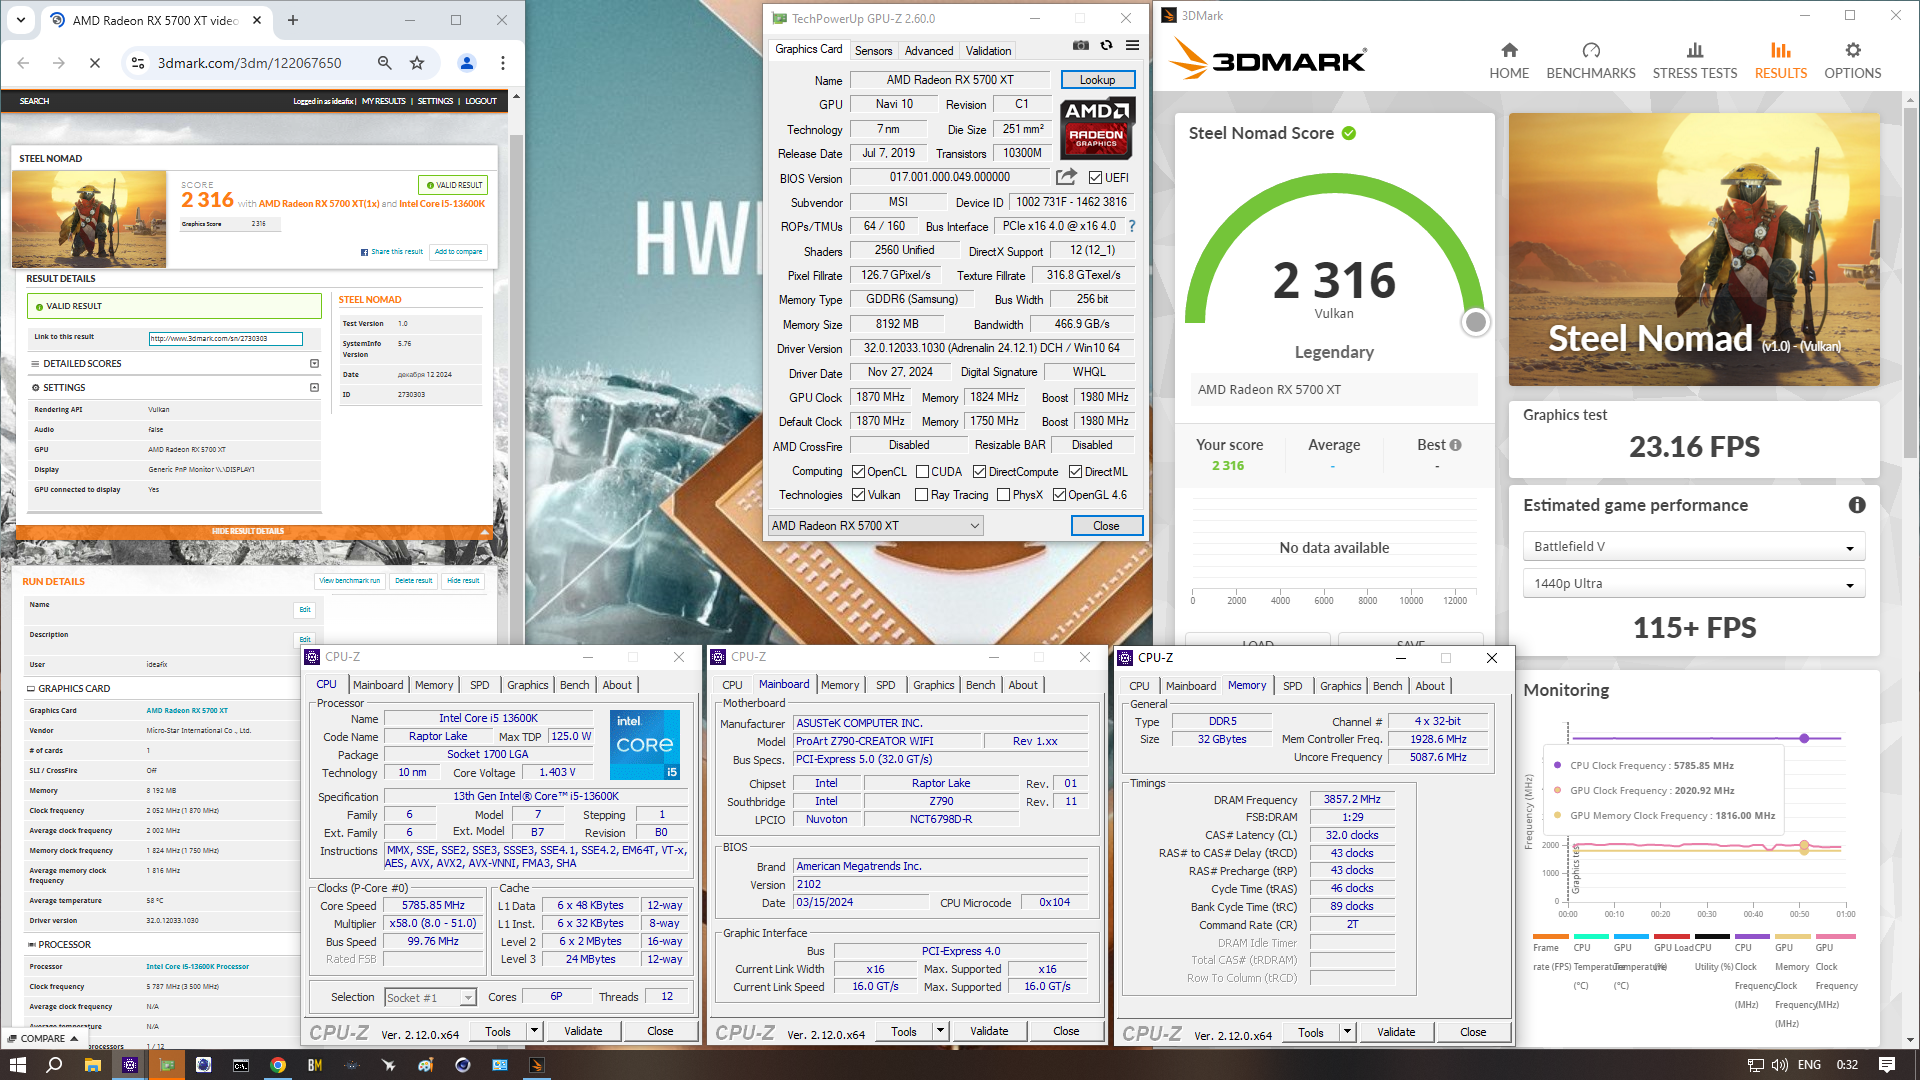The image size is (1920, 1080).
Task: Click the MY RESULTS link
Action: coord(383,101)
